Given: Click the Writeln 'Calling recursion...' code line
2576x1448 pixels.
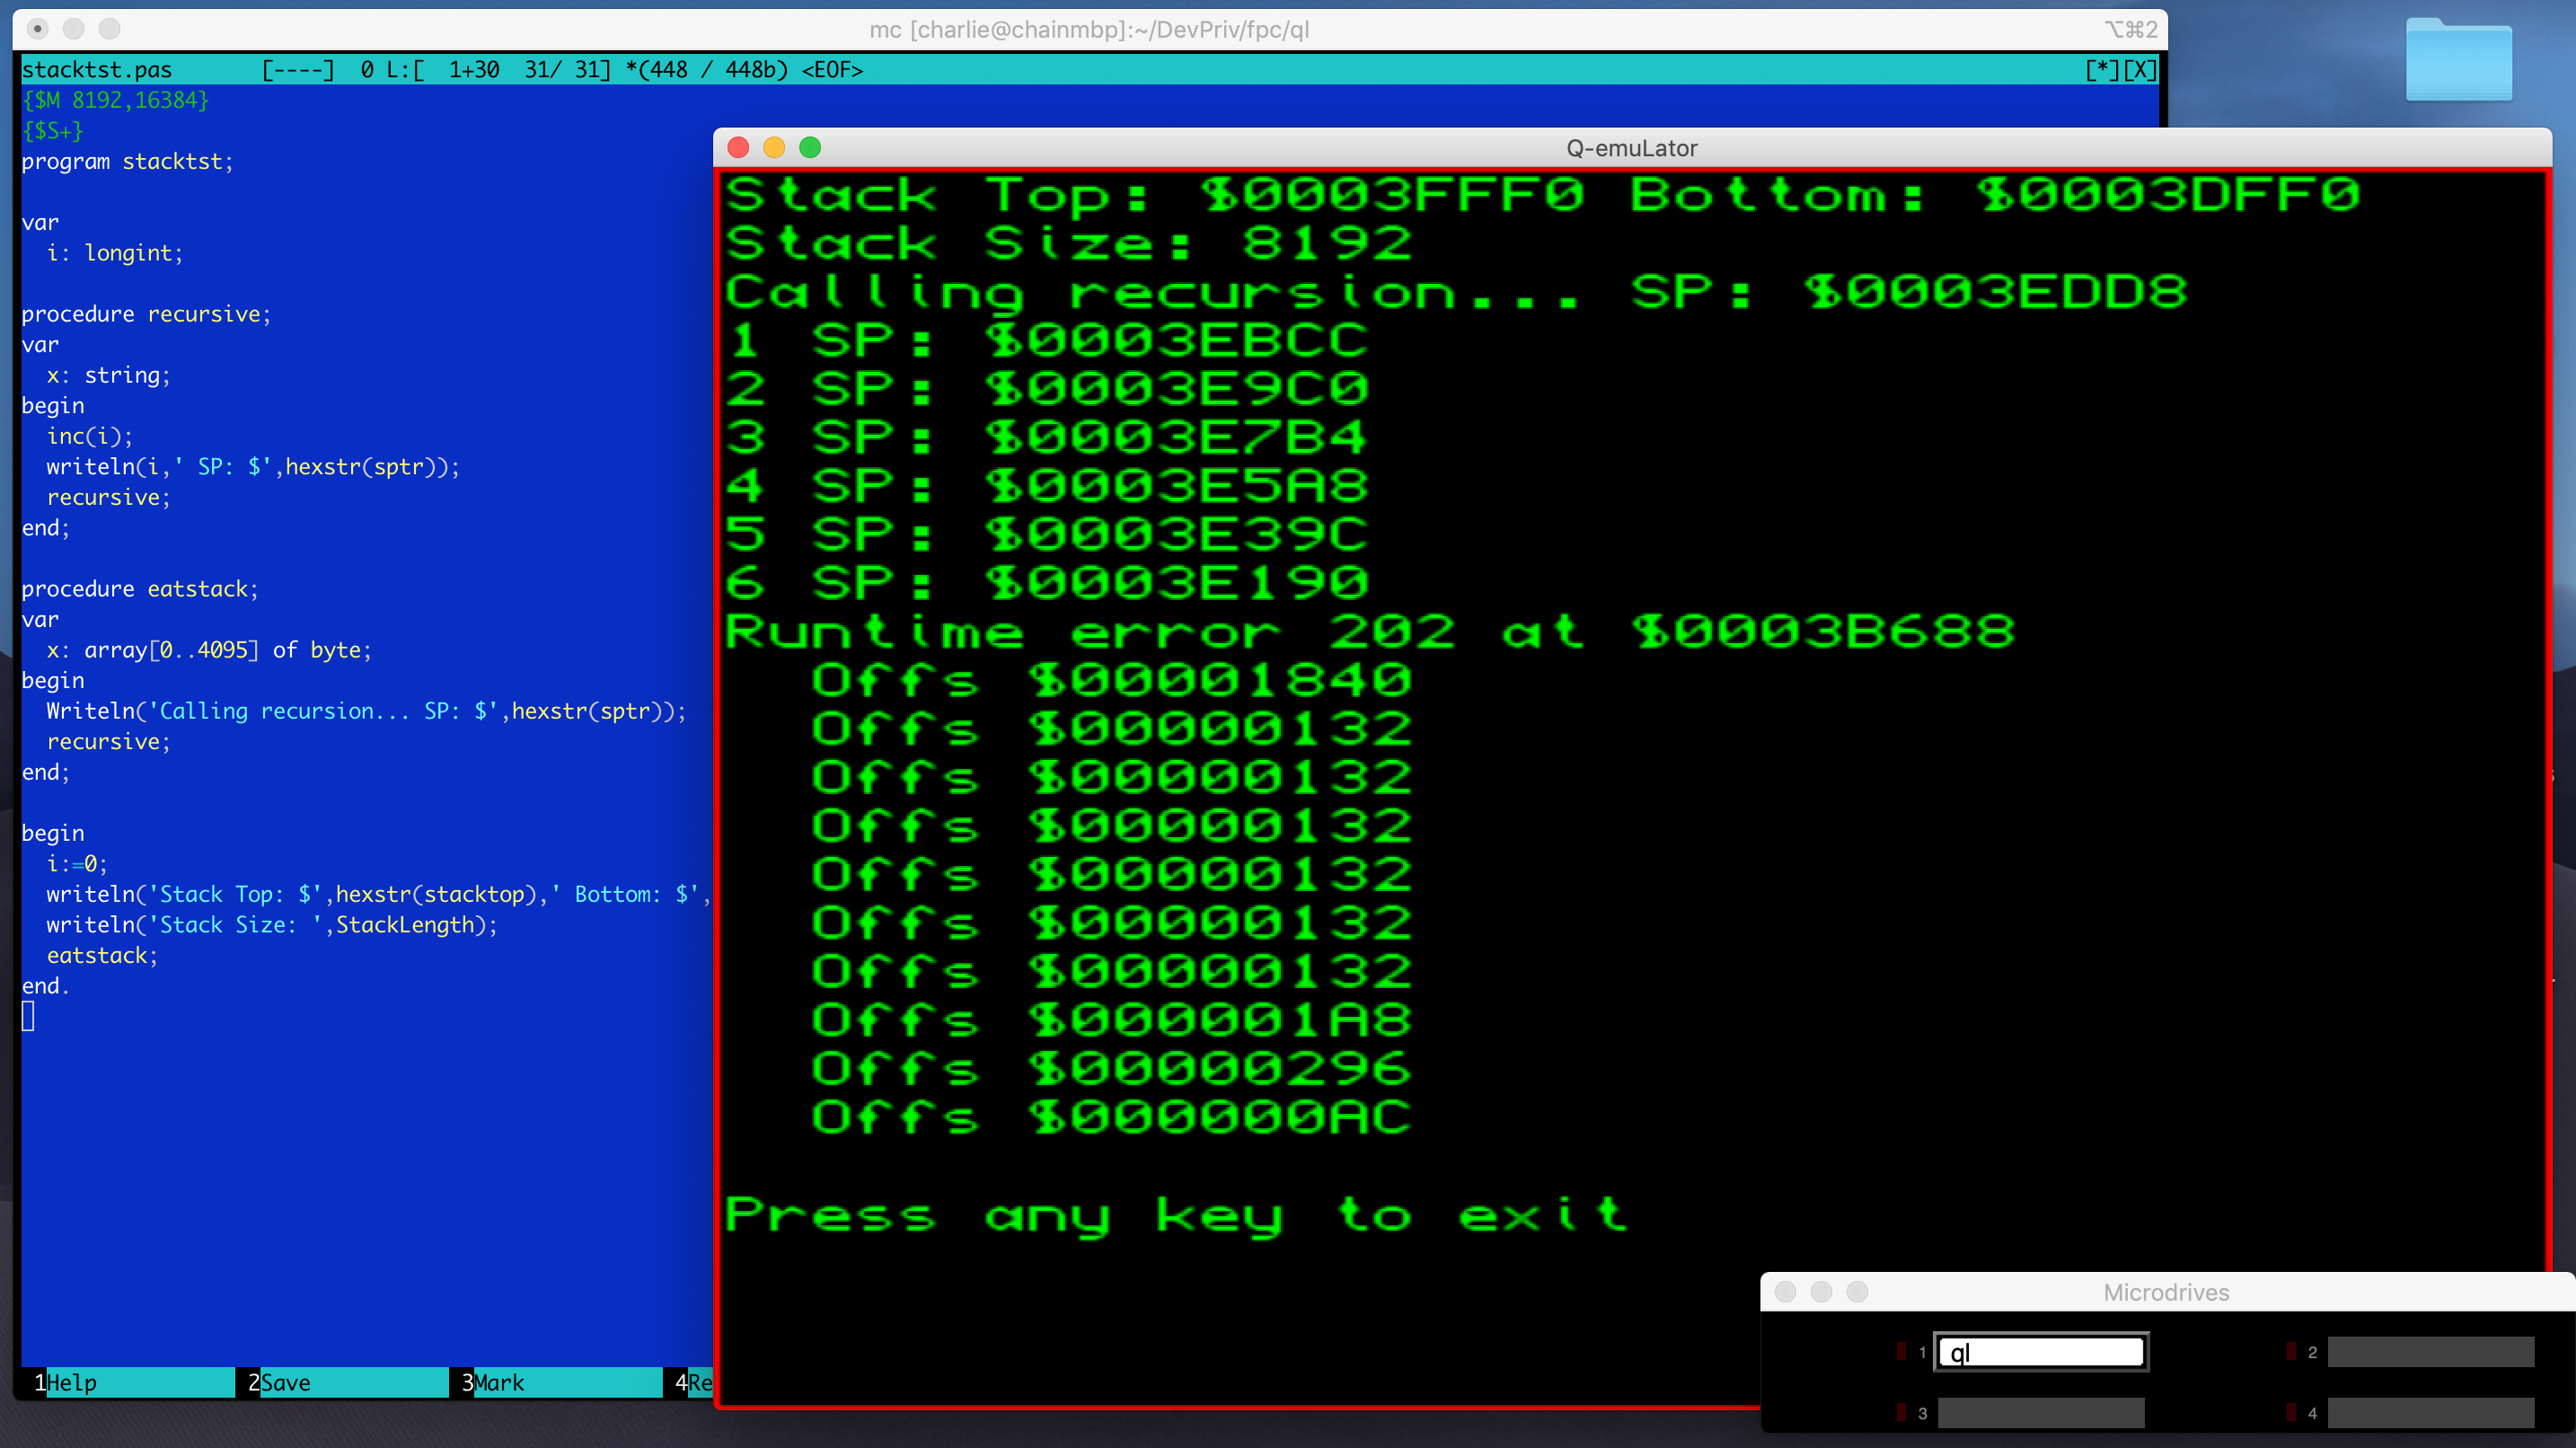Looking at the screenshot, I should coord(367,711).
